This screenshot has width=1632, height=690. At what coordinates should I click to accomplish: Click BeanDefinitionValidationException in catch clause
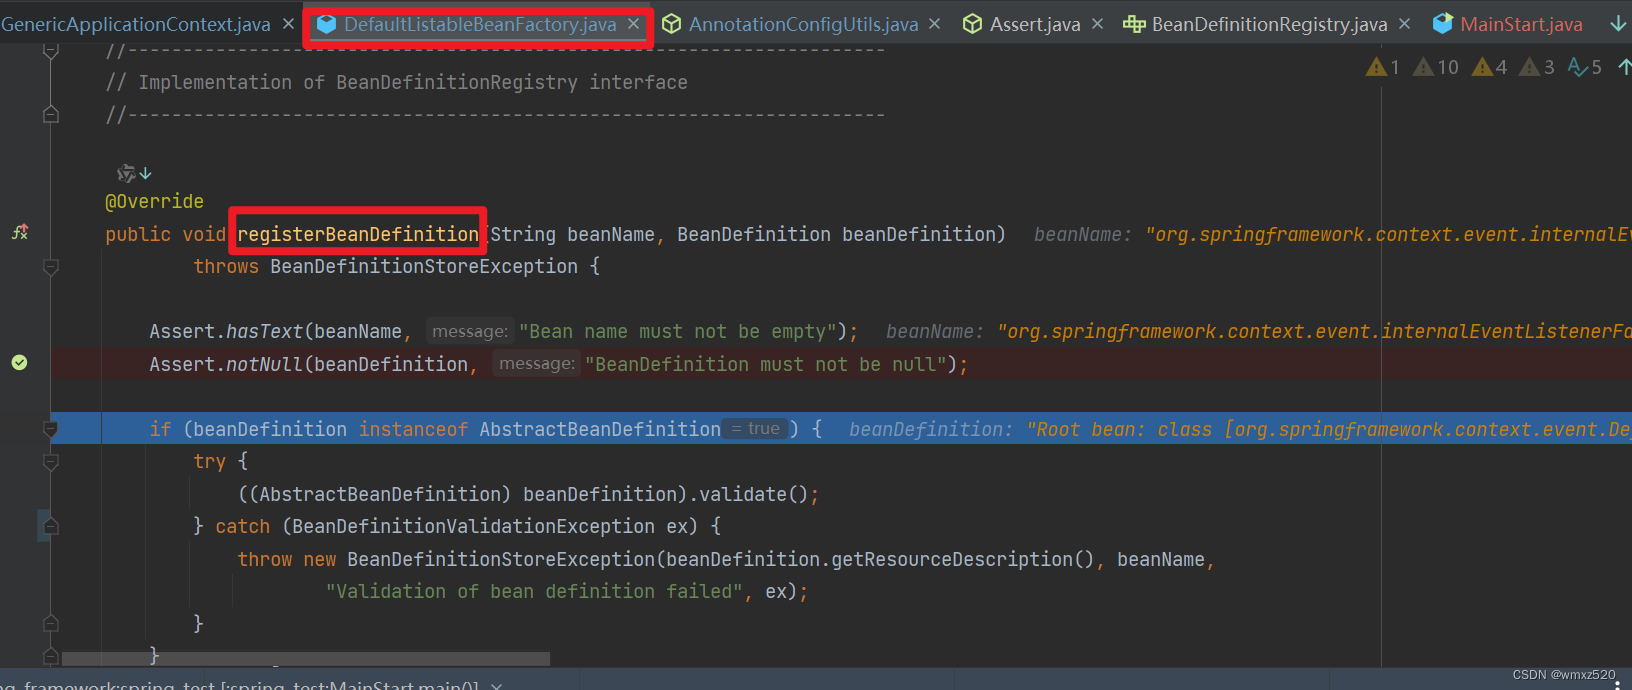click(474, 526)
